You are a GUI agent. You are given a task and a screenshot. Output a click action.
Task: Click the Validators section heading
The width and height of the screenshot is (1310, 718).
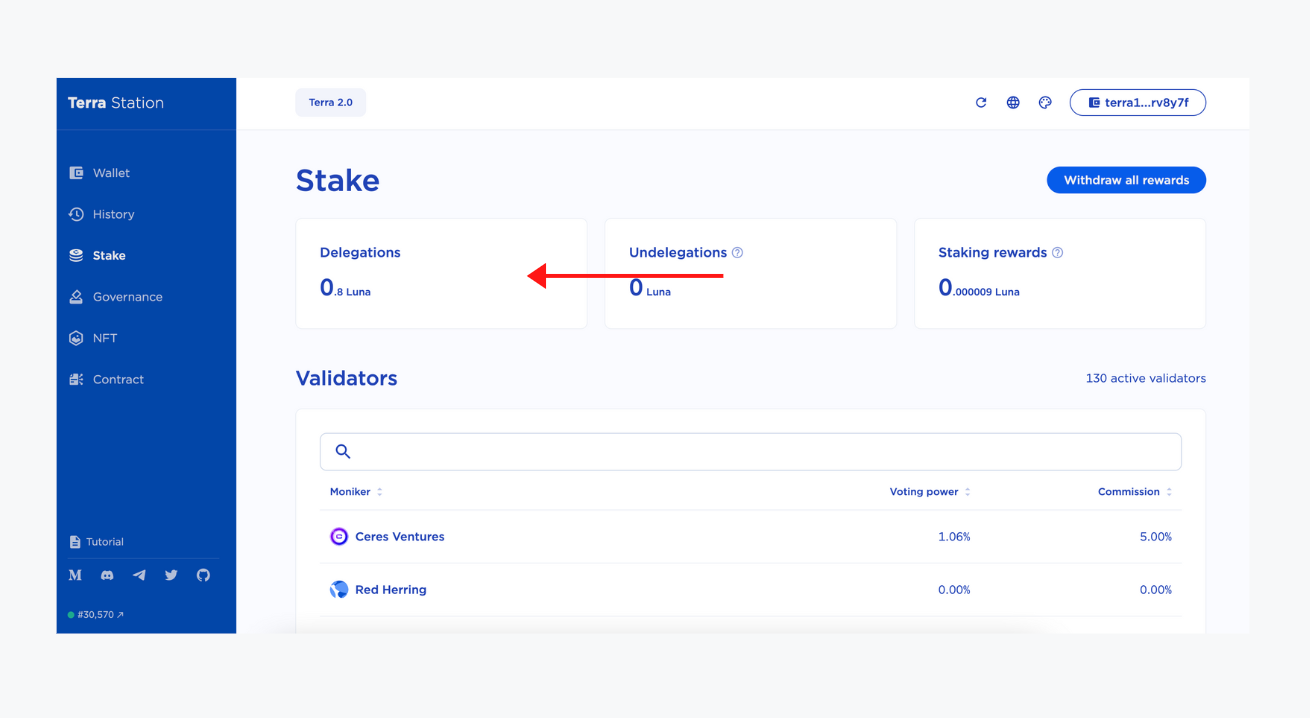coord(346,378)
